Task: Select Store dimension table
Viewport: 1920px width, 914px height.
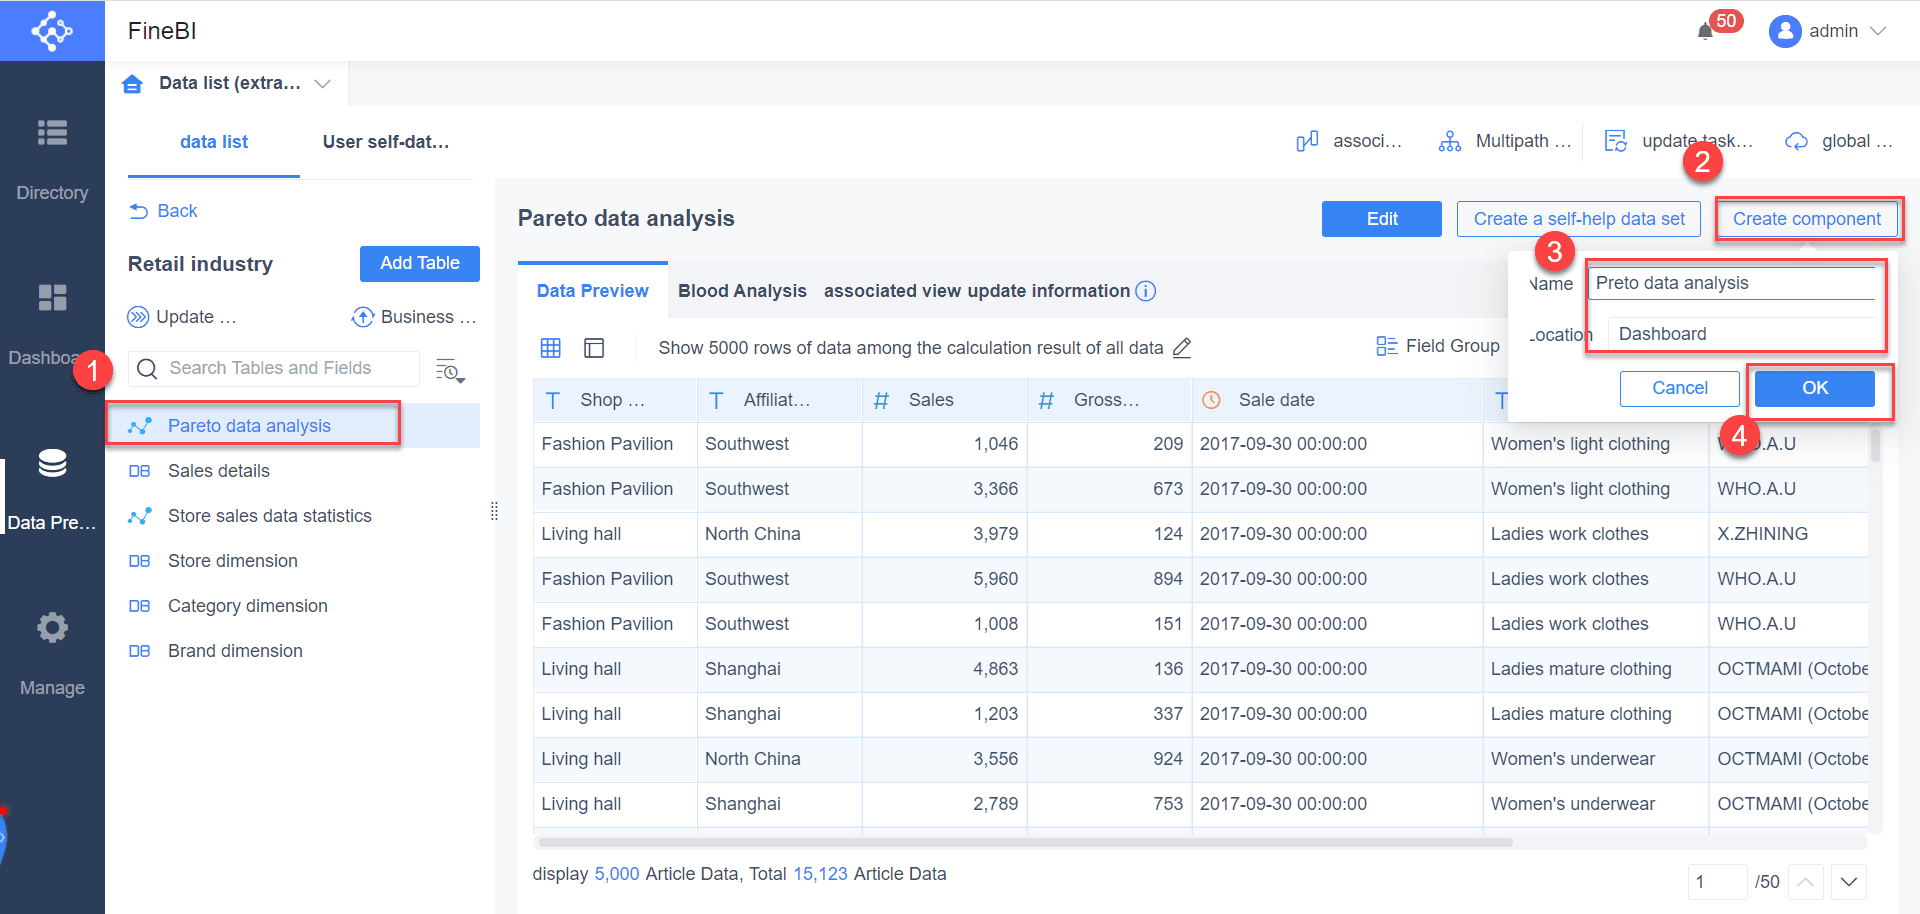Action: click(293, 561)
